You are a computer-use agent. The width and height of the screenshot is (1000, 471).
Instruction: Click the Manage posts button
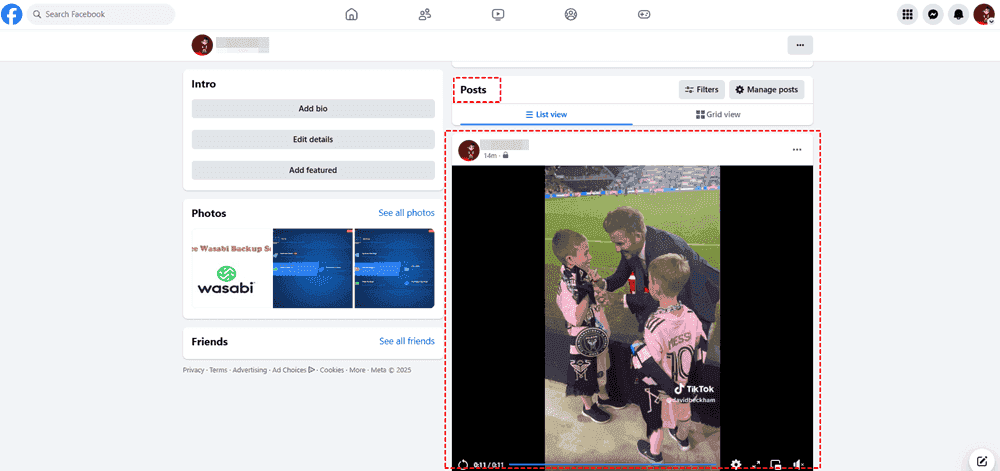pos(767,90)
